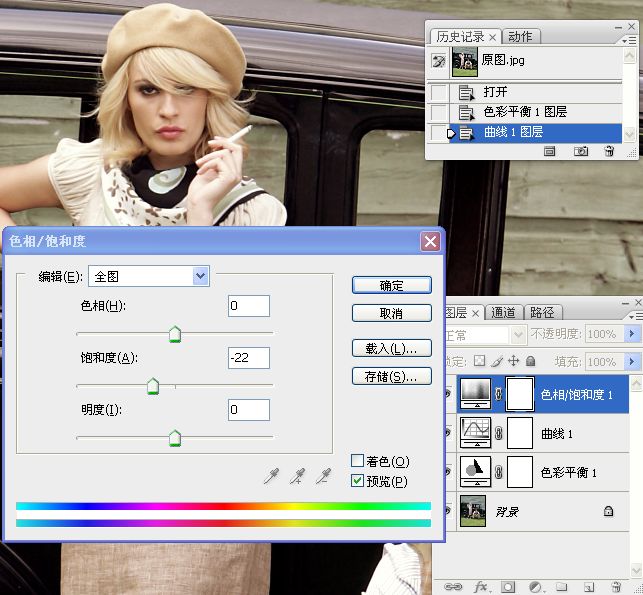643x595 pixels.
Task: Open Layers panel options menu
Action: 635,316
